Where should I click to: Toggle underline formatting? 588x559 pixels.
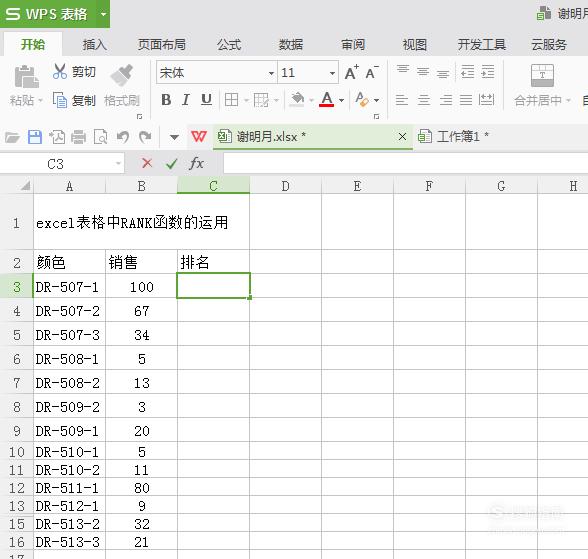(206, 100)
